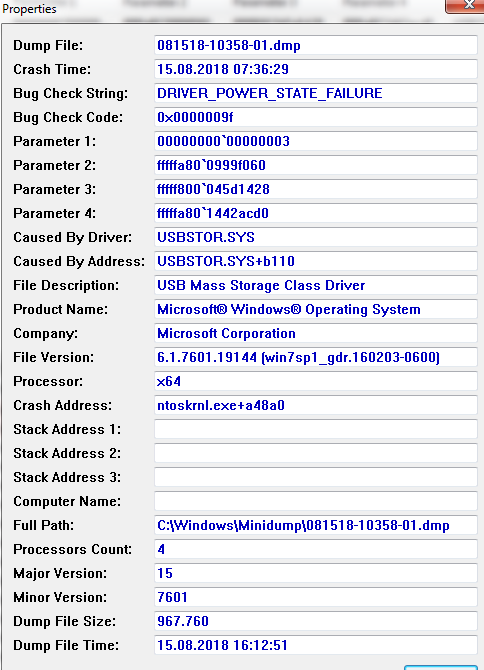The image size is (484, 670).
Task: Click the Product Name field
Action: point(316,309)
